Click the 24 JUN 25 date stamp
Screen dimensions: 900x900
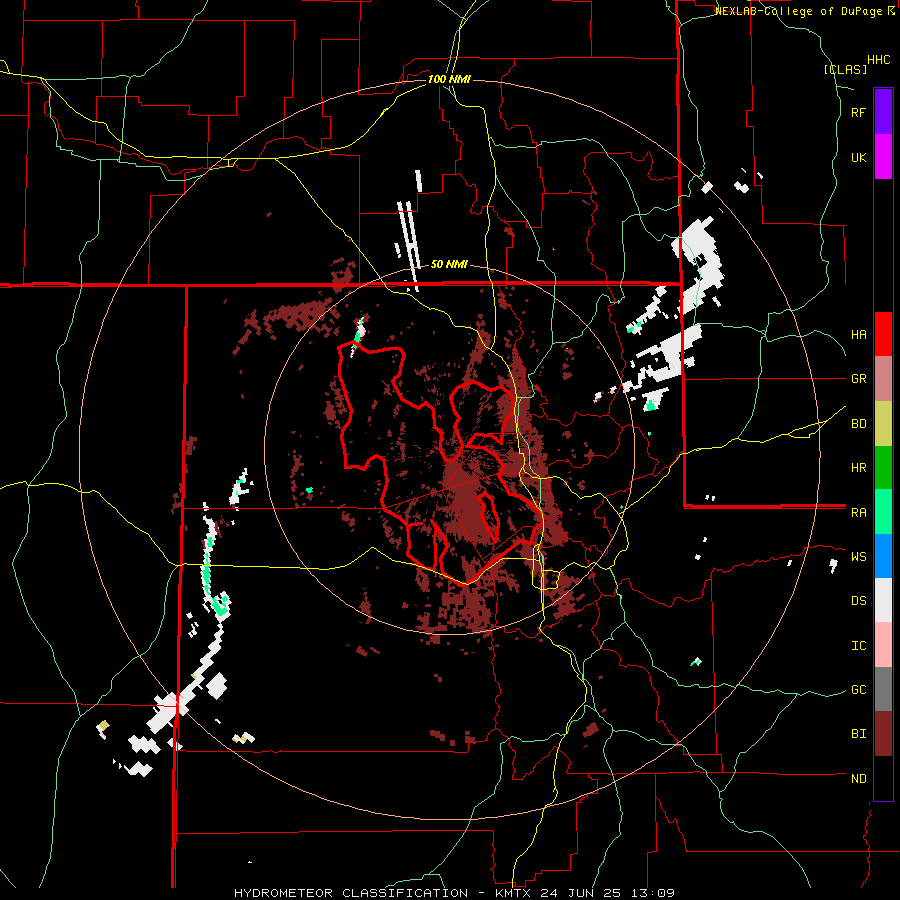click(582, 893)
